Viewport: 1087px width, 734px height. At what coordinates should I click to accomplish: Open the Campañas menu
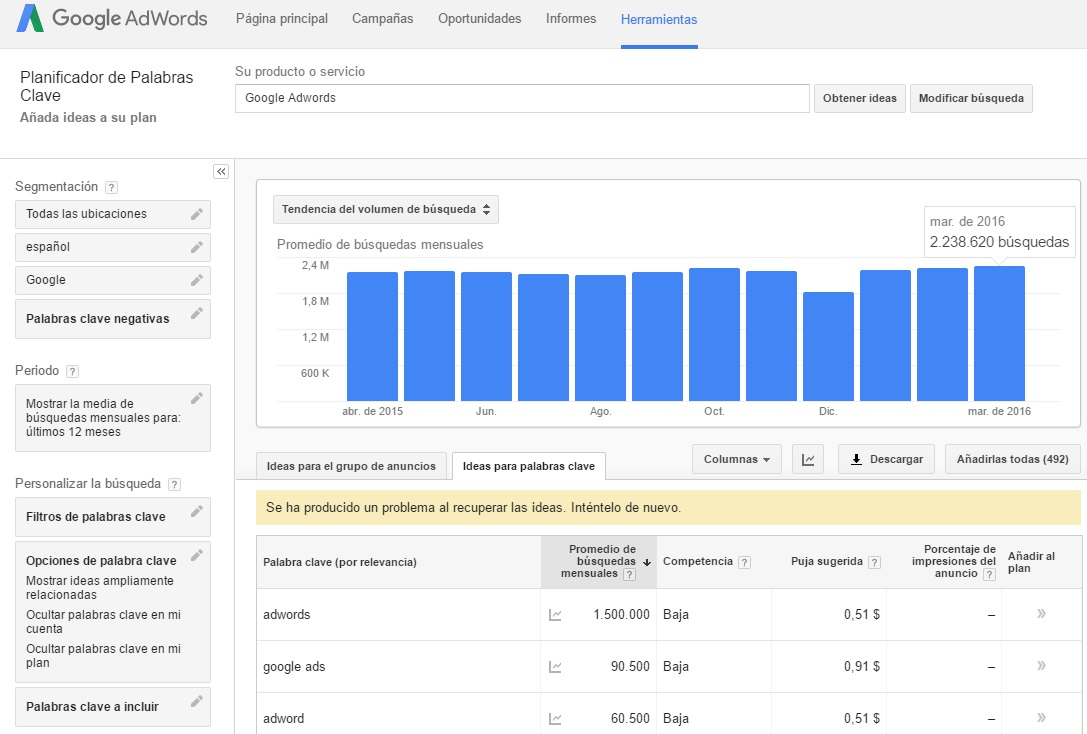click(x=383, y=19)
